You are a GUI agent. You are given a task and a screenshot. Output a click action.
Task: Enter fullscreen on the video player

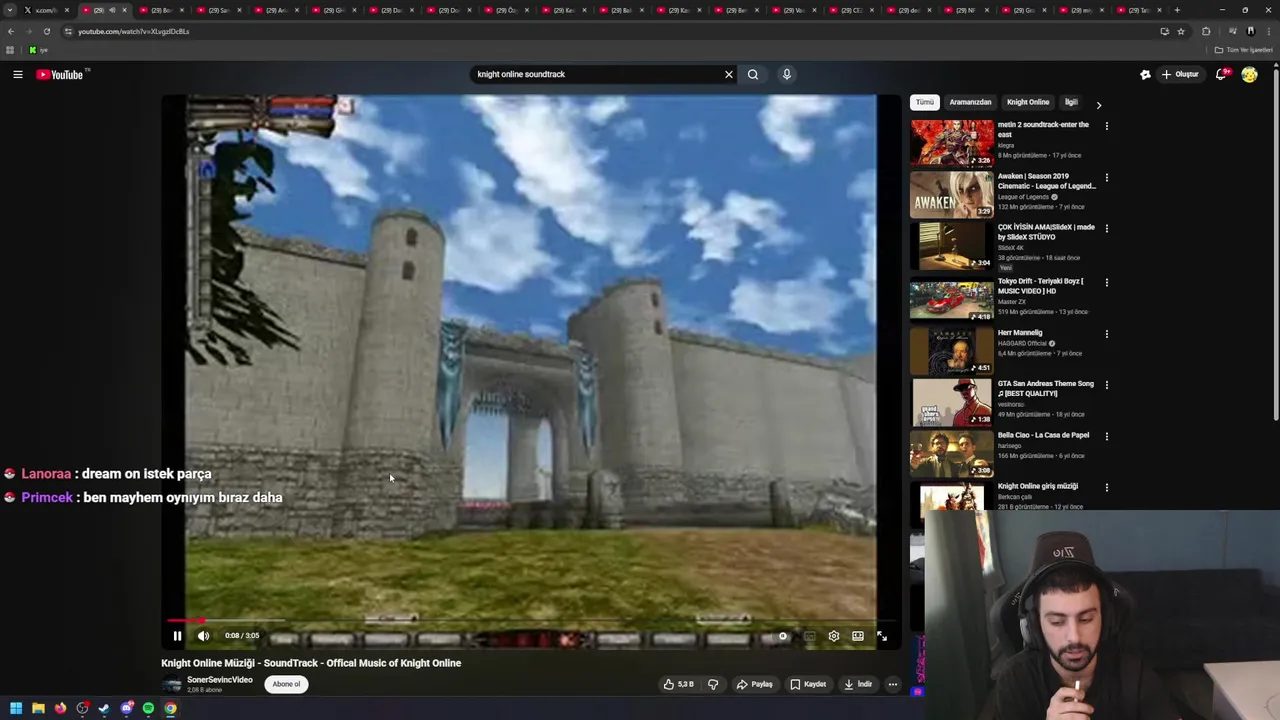[882, 636]
